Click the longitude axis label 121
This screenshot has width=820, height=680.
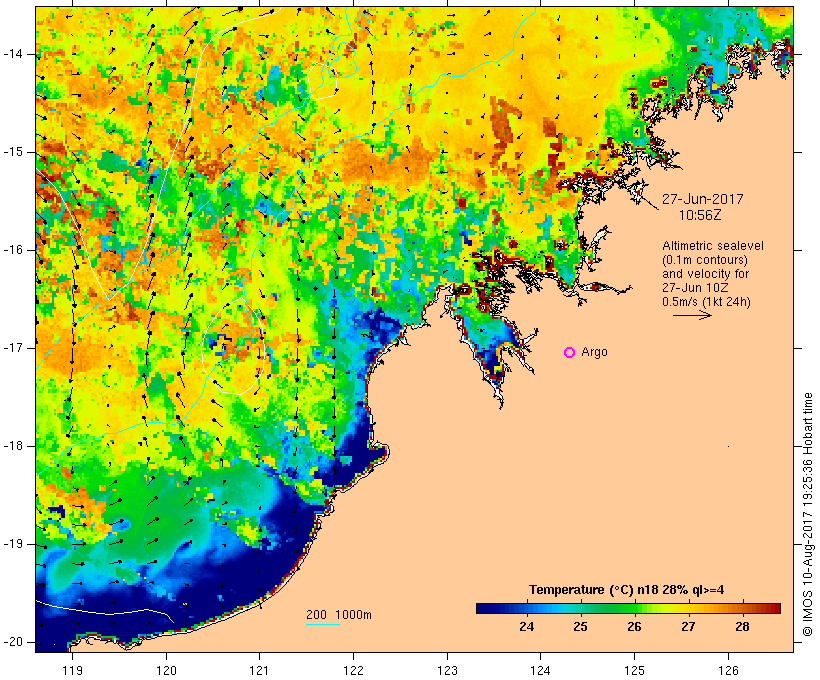[259, 670]
